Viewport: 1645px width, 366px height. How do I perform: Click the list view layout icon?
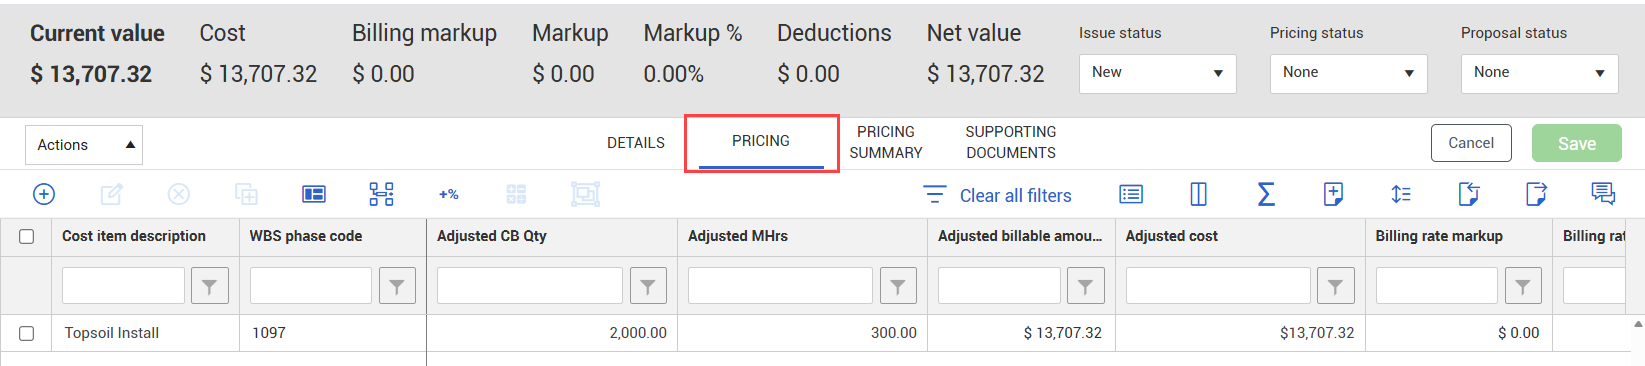click(x=1131, y=194)
